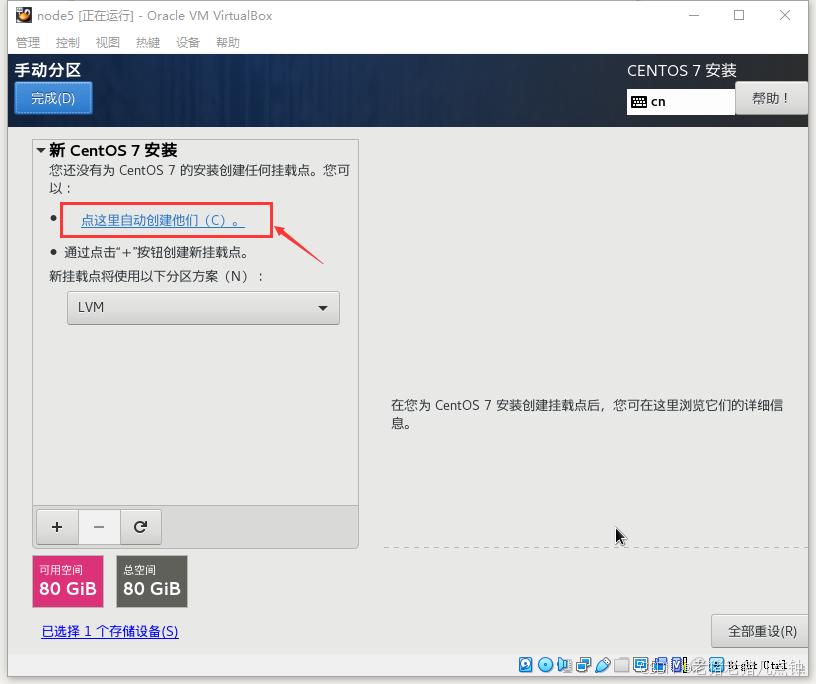Open the 控制 menu
The height and width of the screenshot is (684, 816).
click(68, 42)
